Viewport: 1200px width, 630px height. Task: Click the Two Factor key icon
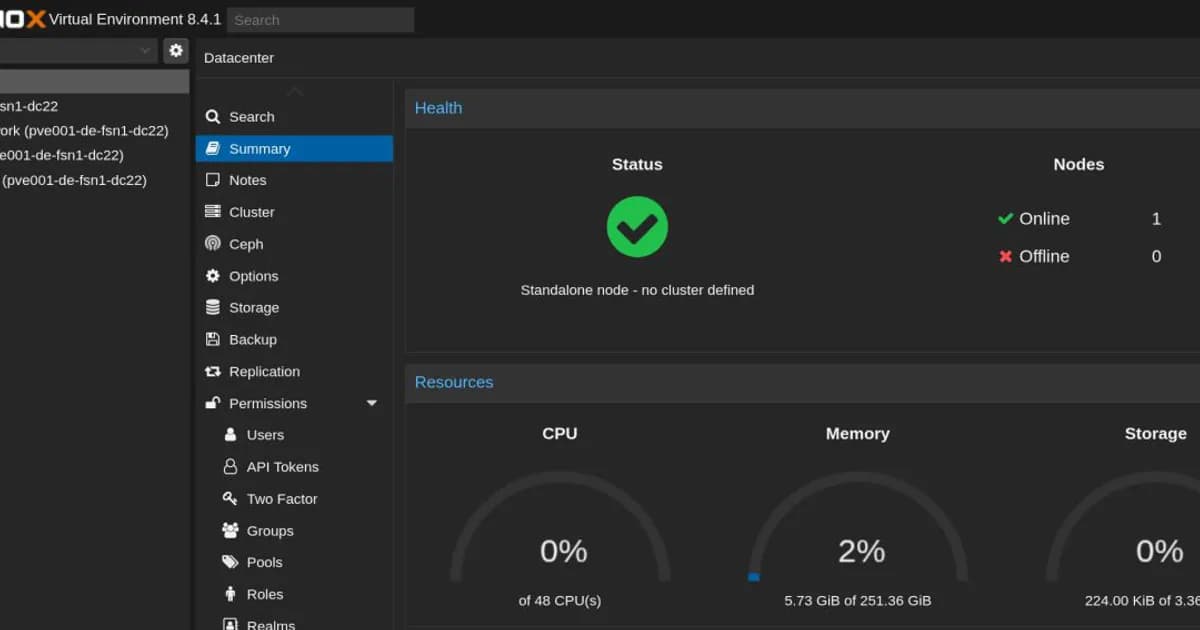[x=230, y=499]
